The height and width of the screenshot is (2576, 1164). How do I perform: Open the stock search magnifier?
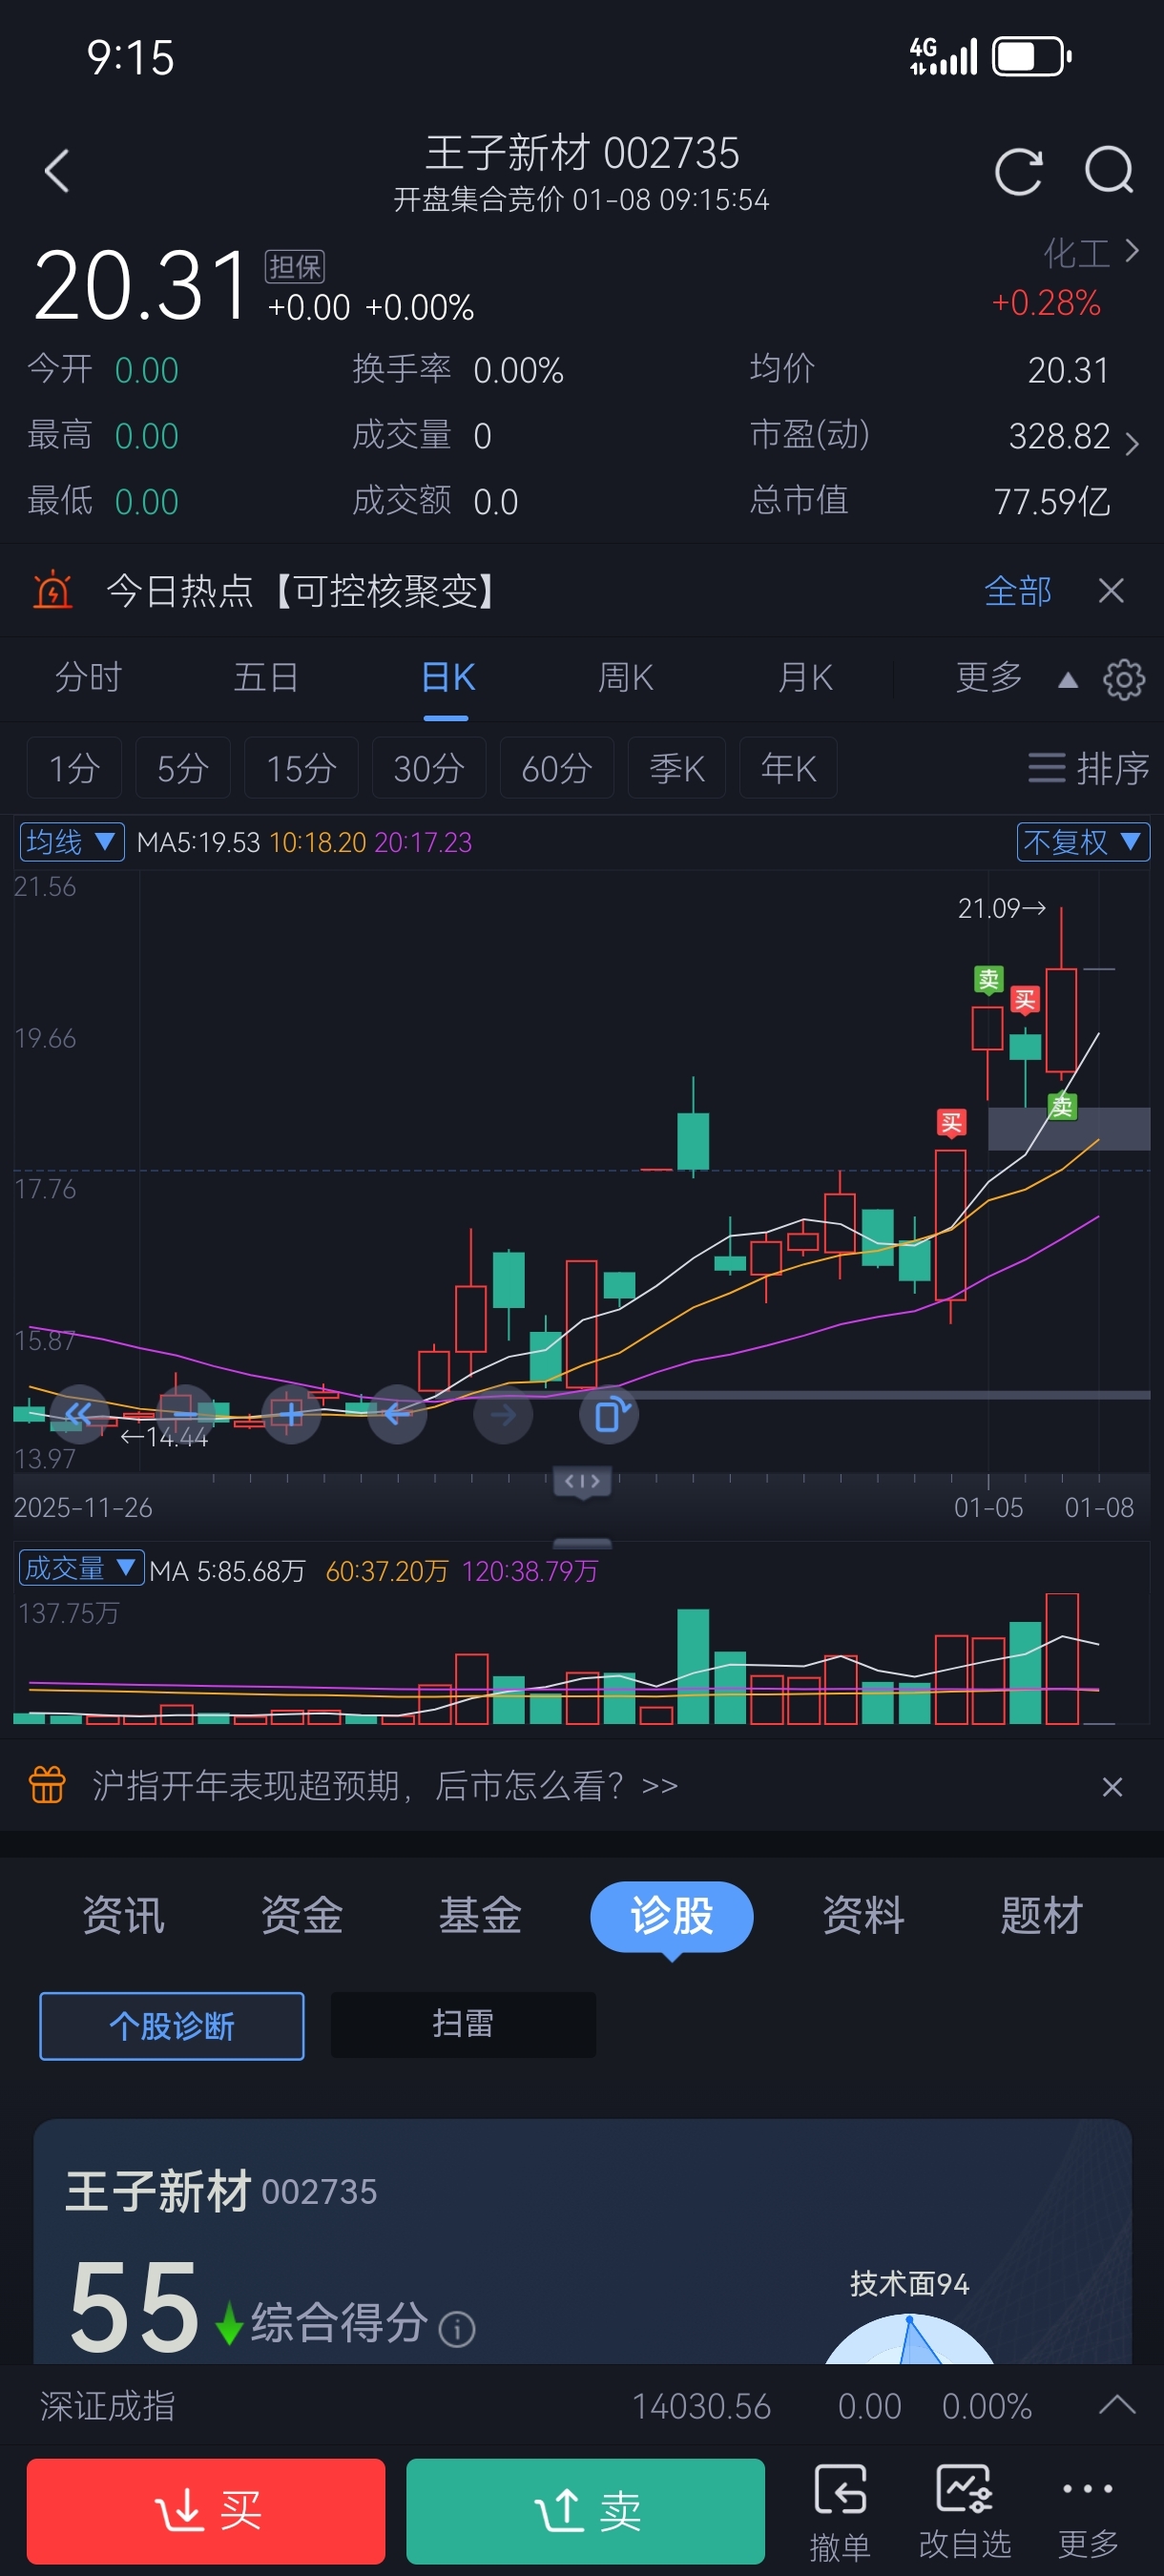[x=1109, y=171]
